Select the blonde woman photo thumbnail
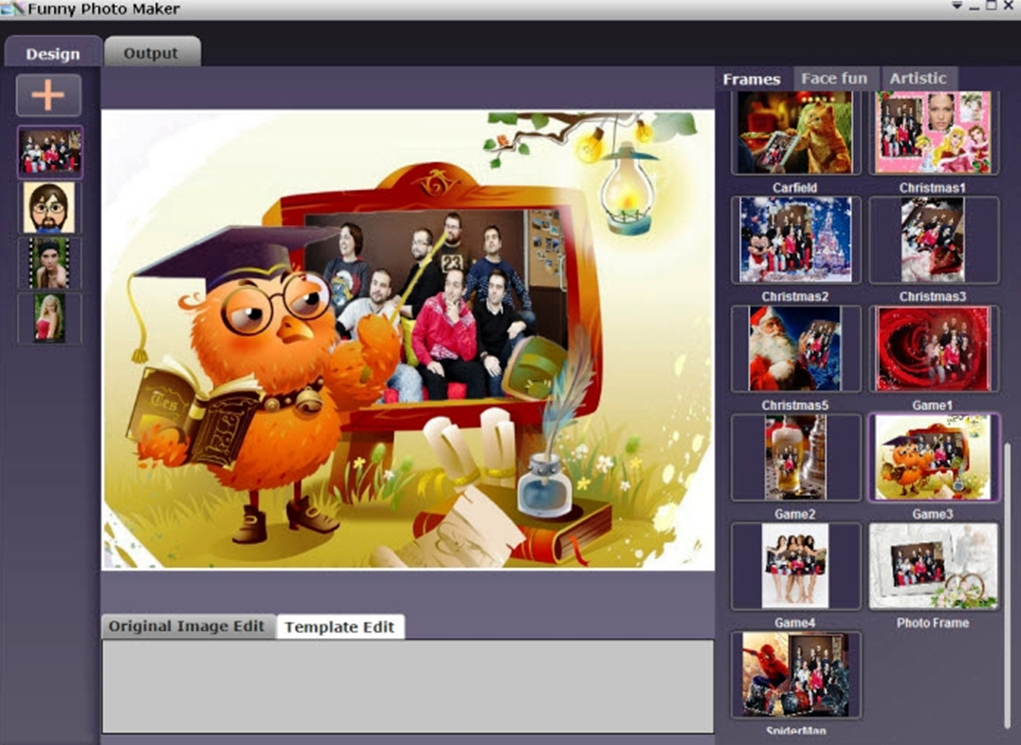This screenshot has height=745, width=1021. click(49, 318)
